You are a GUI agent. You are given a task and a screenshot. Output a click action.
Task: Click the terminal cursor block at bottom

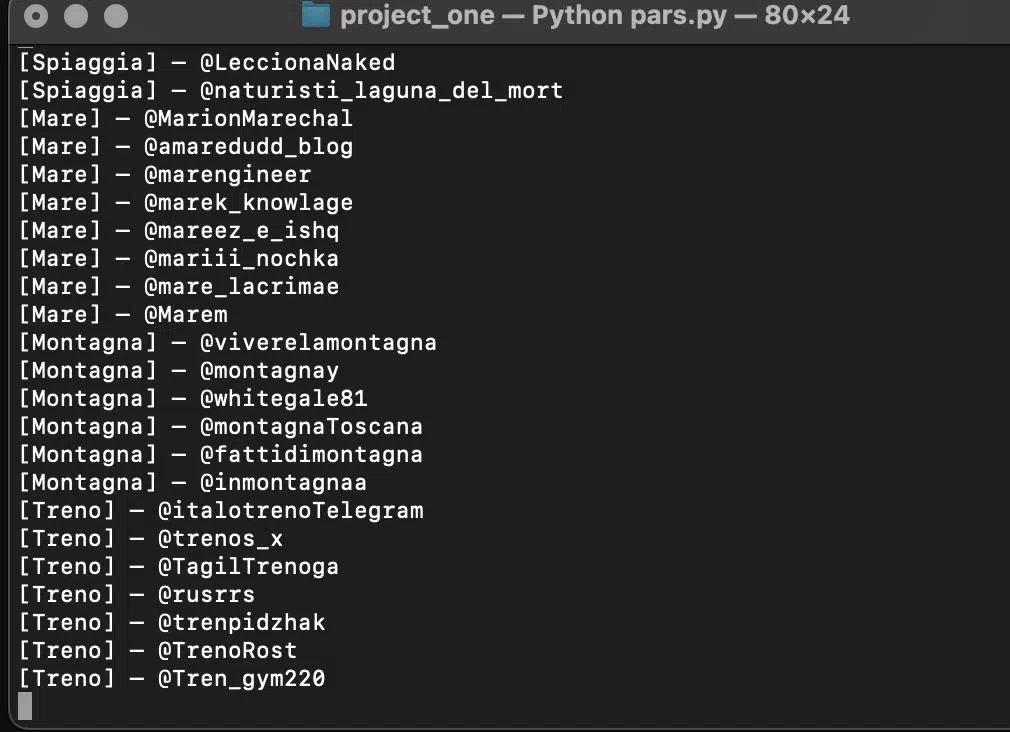(25, 706)
